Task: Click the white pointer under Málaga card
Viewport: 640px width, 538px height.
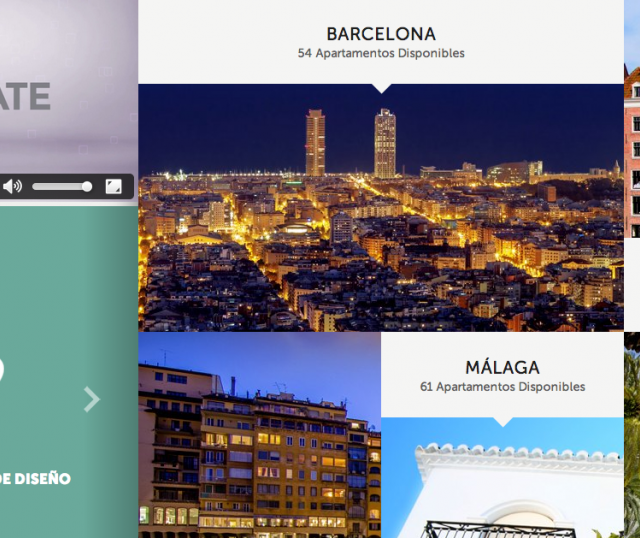Action: click(x=503, y=422)
